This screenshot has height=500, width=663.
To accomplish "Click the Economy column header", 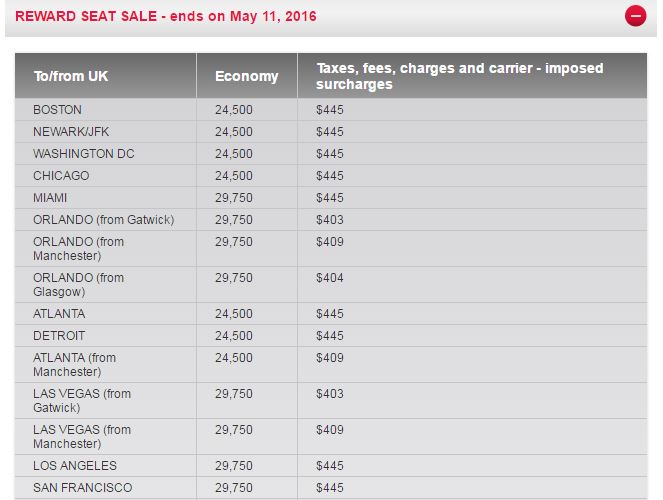I will (x=246, y=76).
